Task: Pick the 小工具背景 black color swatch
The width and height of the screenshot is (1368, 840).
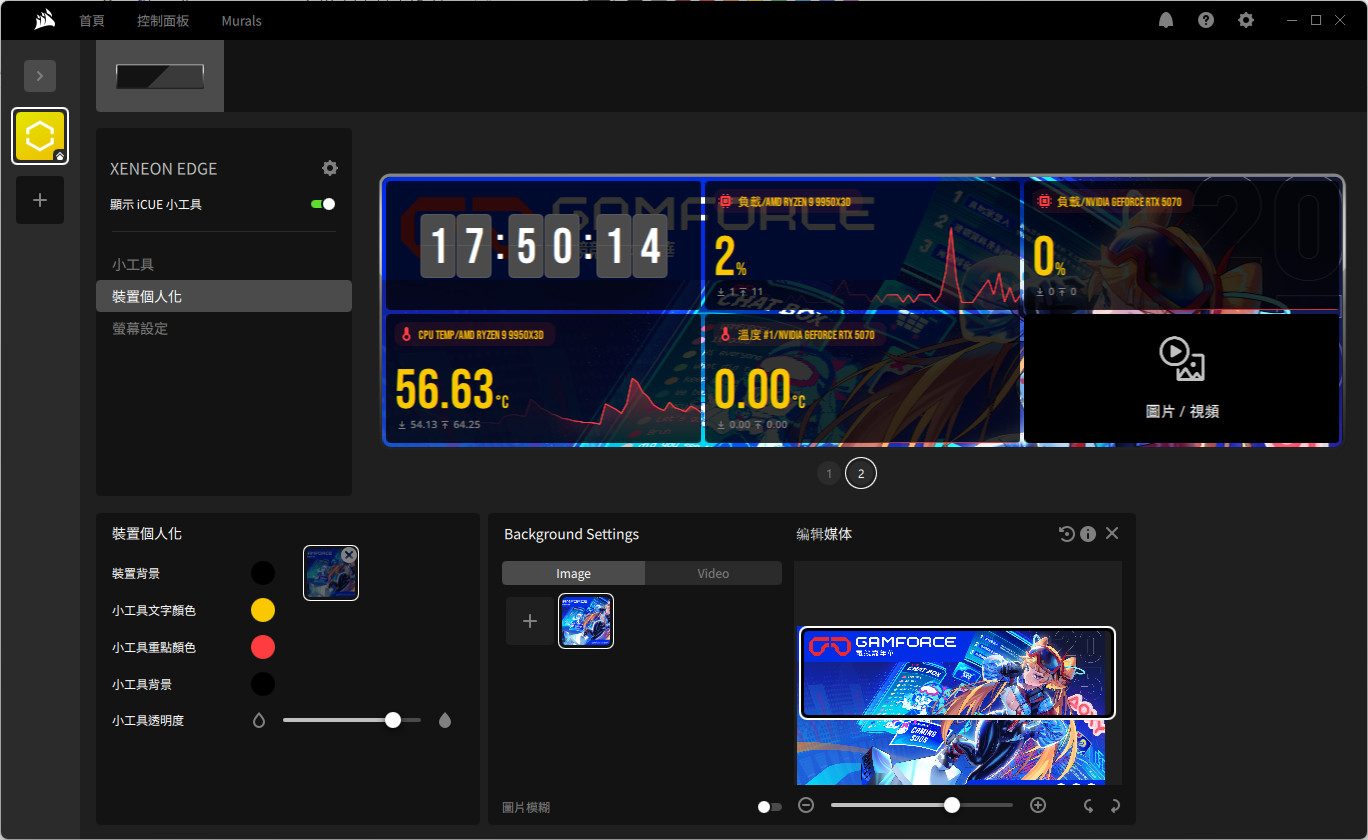Action: click(263, 684)
